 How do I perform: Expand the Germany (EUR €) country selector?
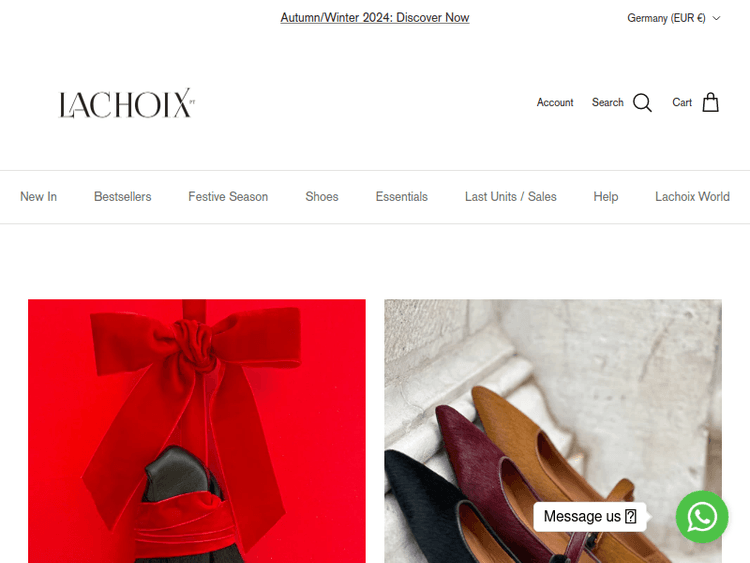pyautogui.click(x=673, y=18)
